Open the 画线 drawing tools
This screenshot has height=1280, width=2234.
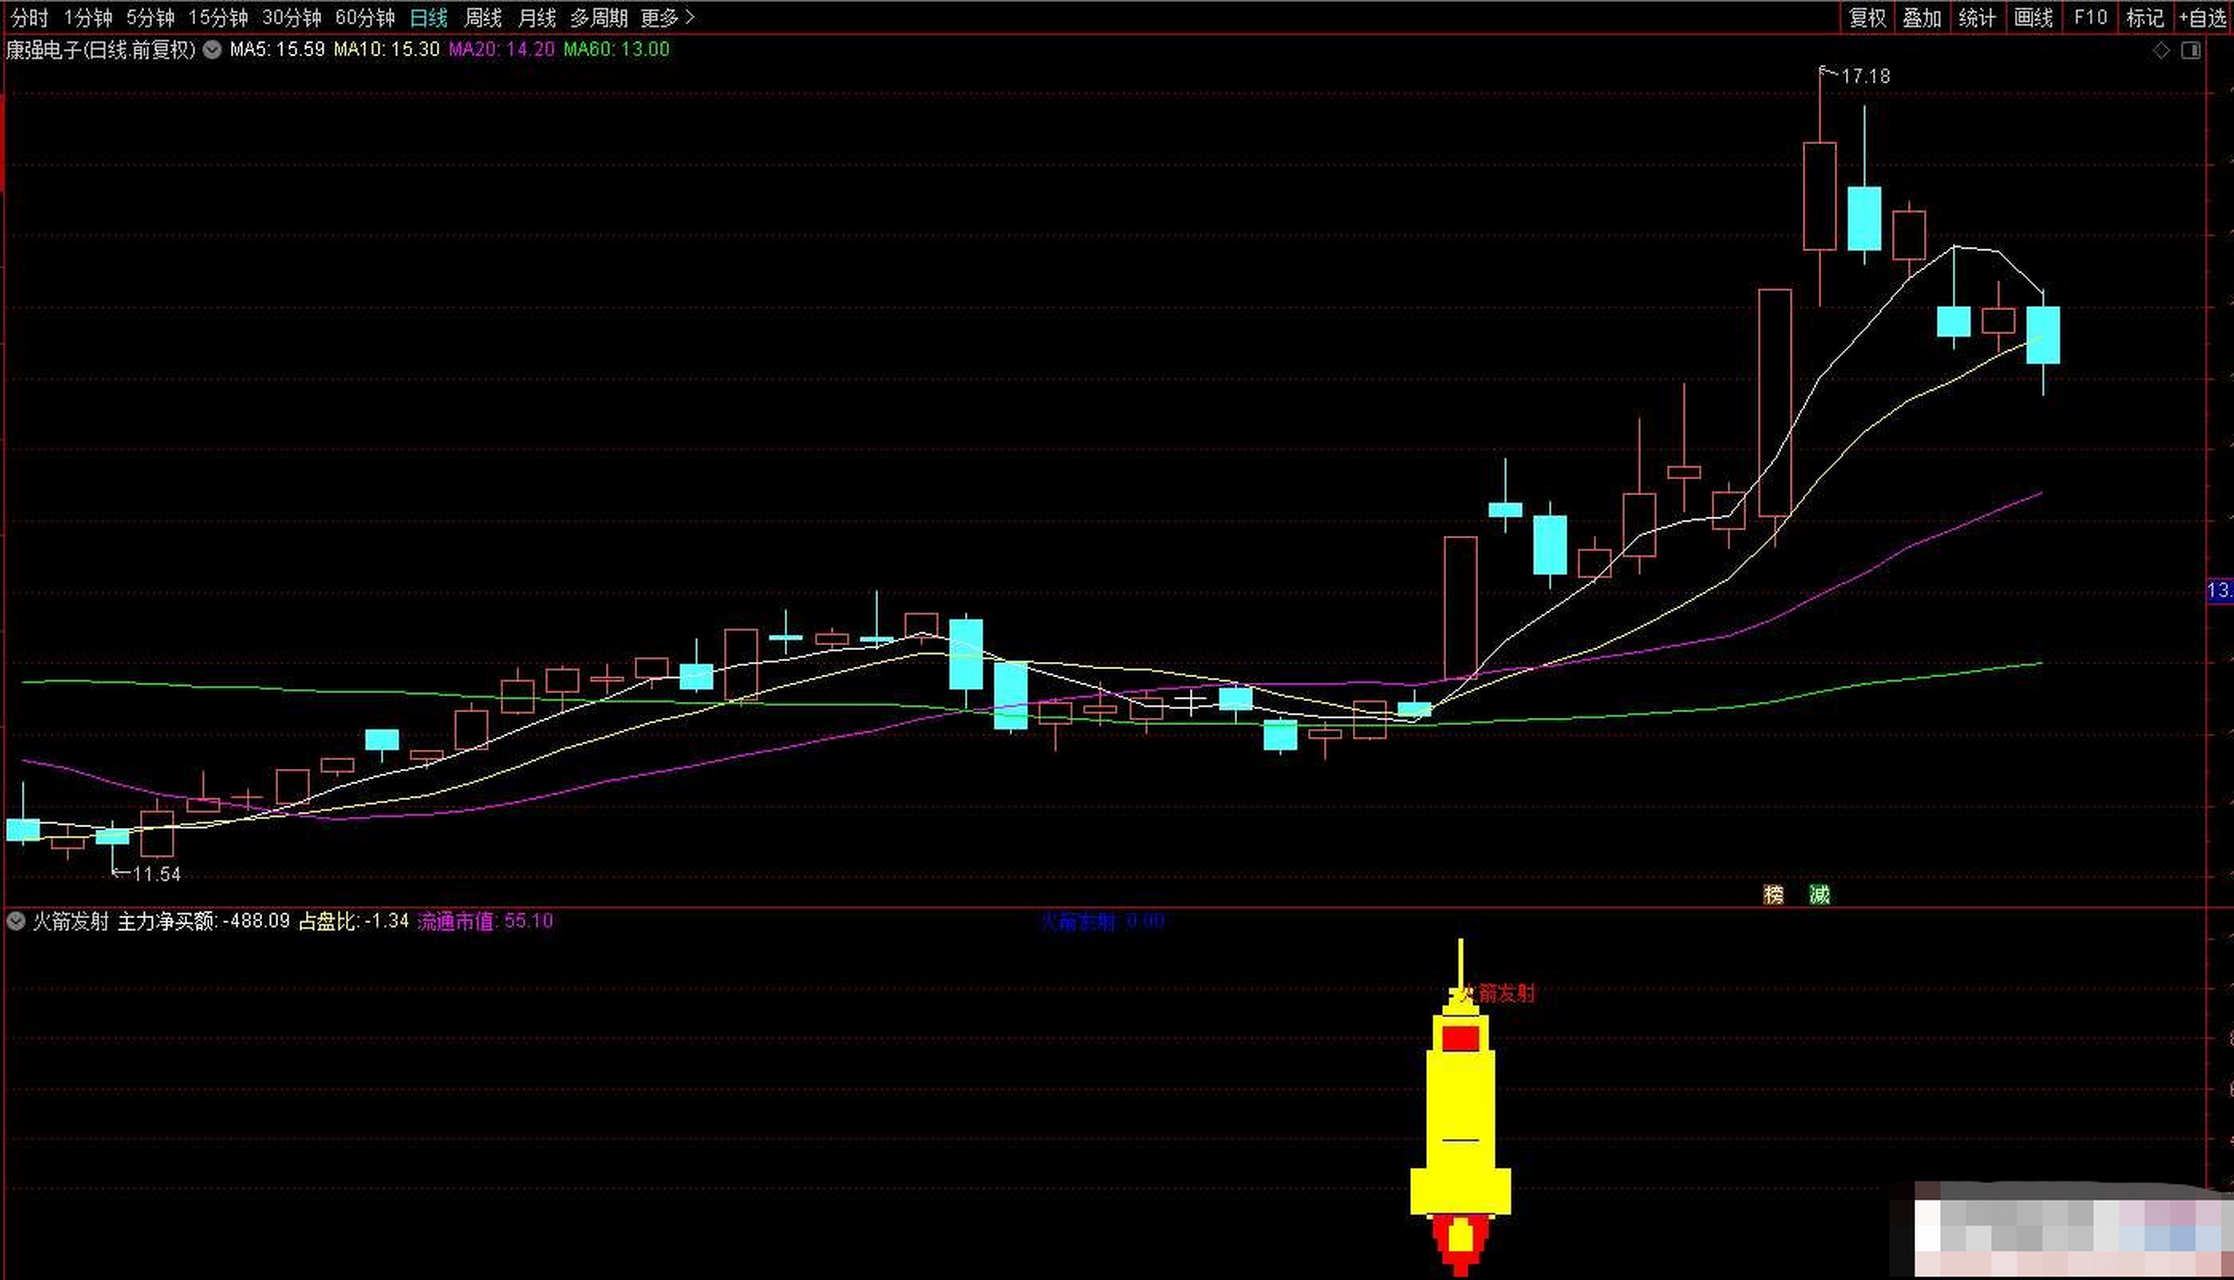(x=2032, y=17)
